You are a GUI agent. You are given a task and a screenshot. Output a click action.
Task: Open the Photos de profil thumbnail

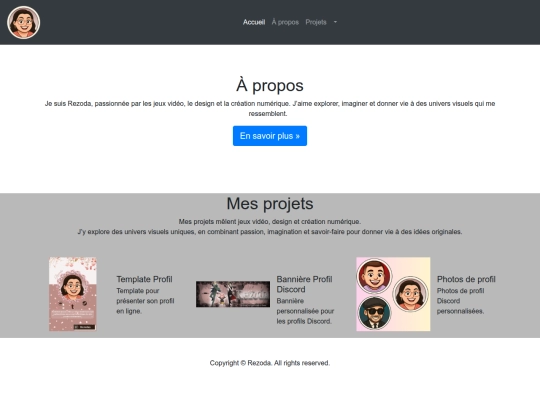393,294
